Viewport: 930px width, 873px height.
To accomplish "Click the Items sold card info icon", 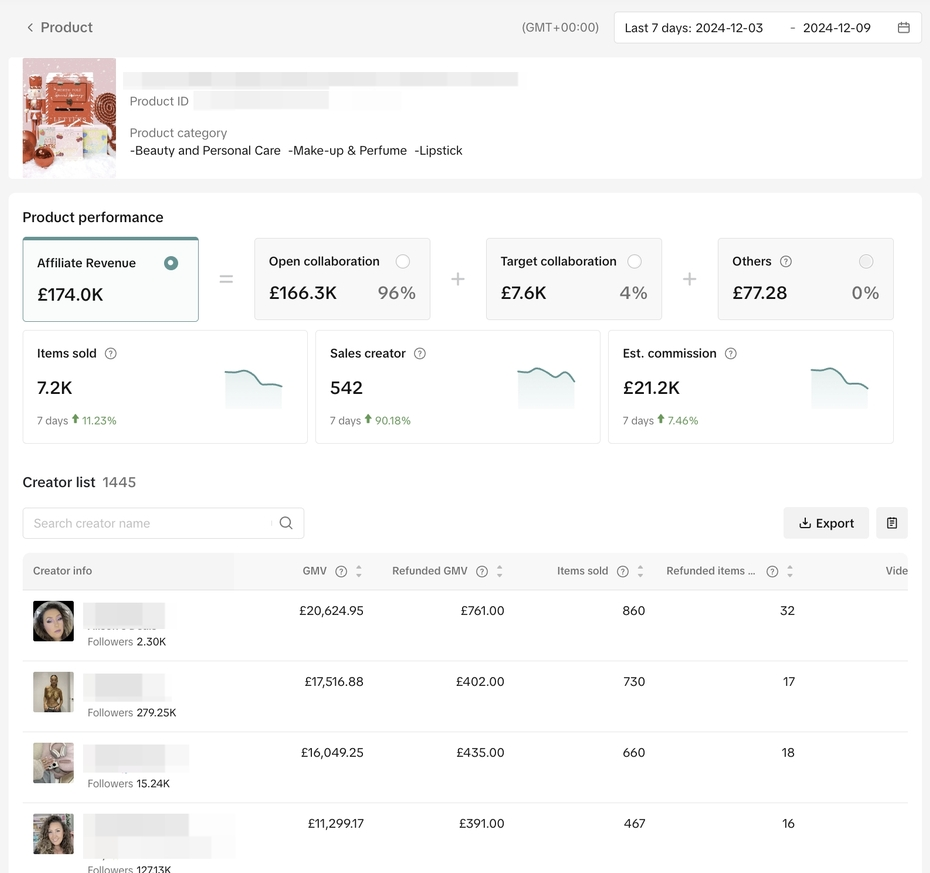I will [x=111, y=354].
